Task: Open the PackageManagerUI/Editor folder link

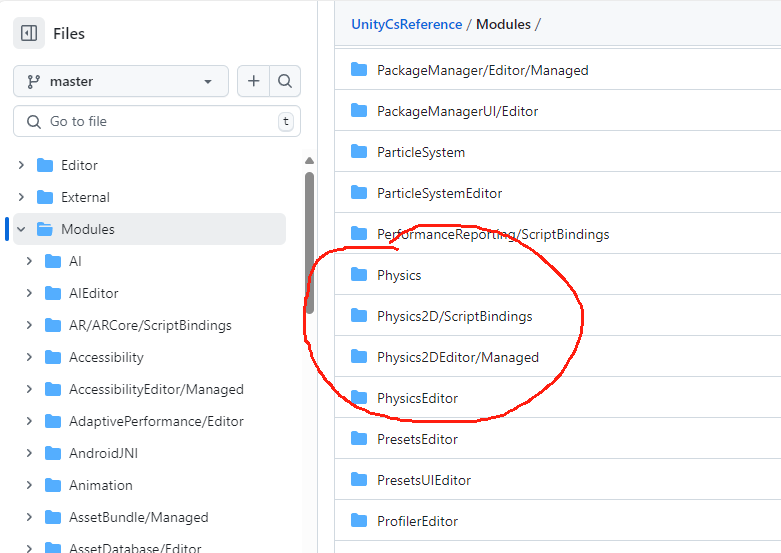Action: pos(457,111)
